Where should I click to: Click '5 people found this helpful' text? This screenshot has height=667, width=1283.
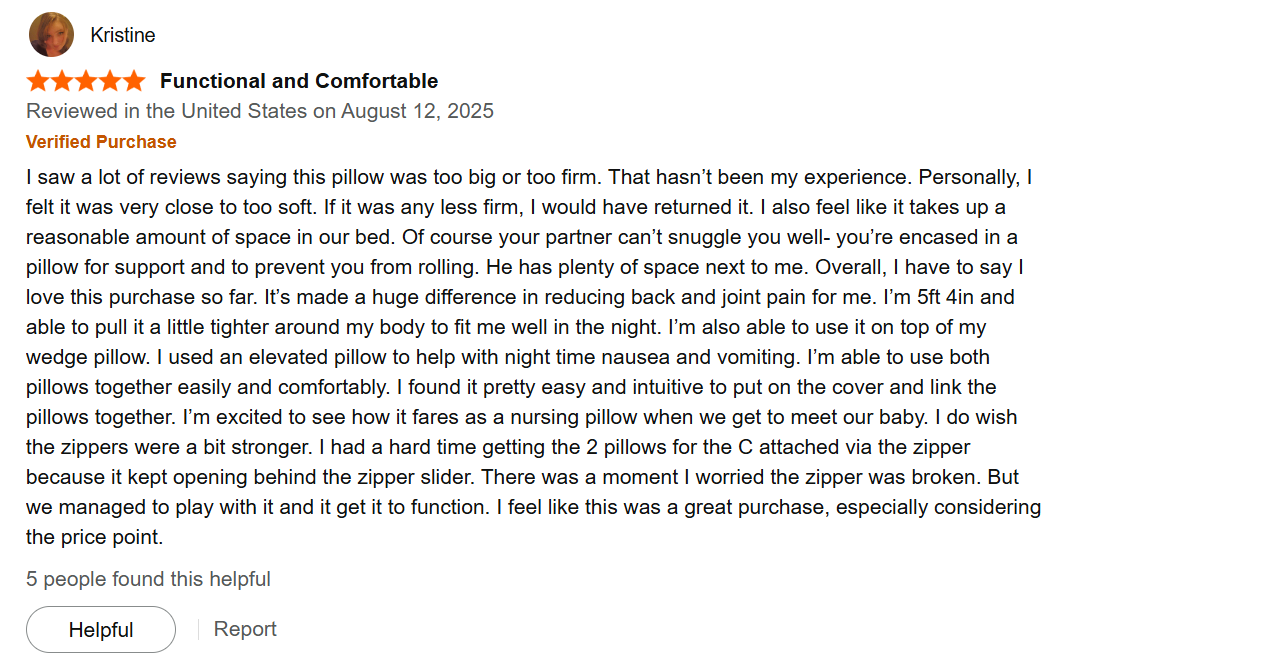point(148,579)
